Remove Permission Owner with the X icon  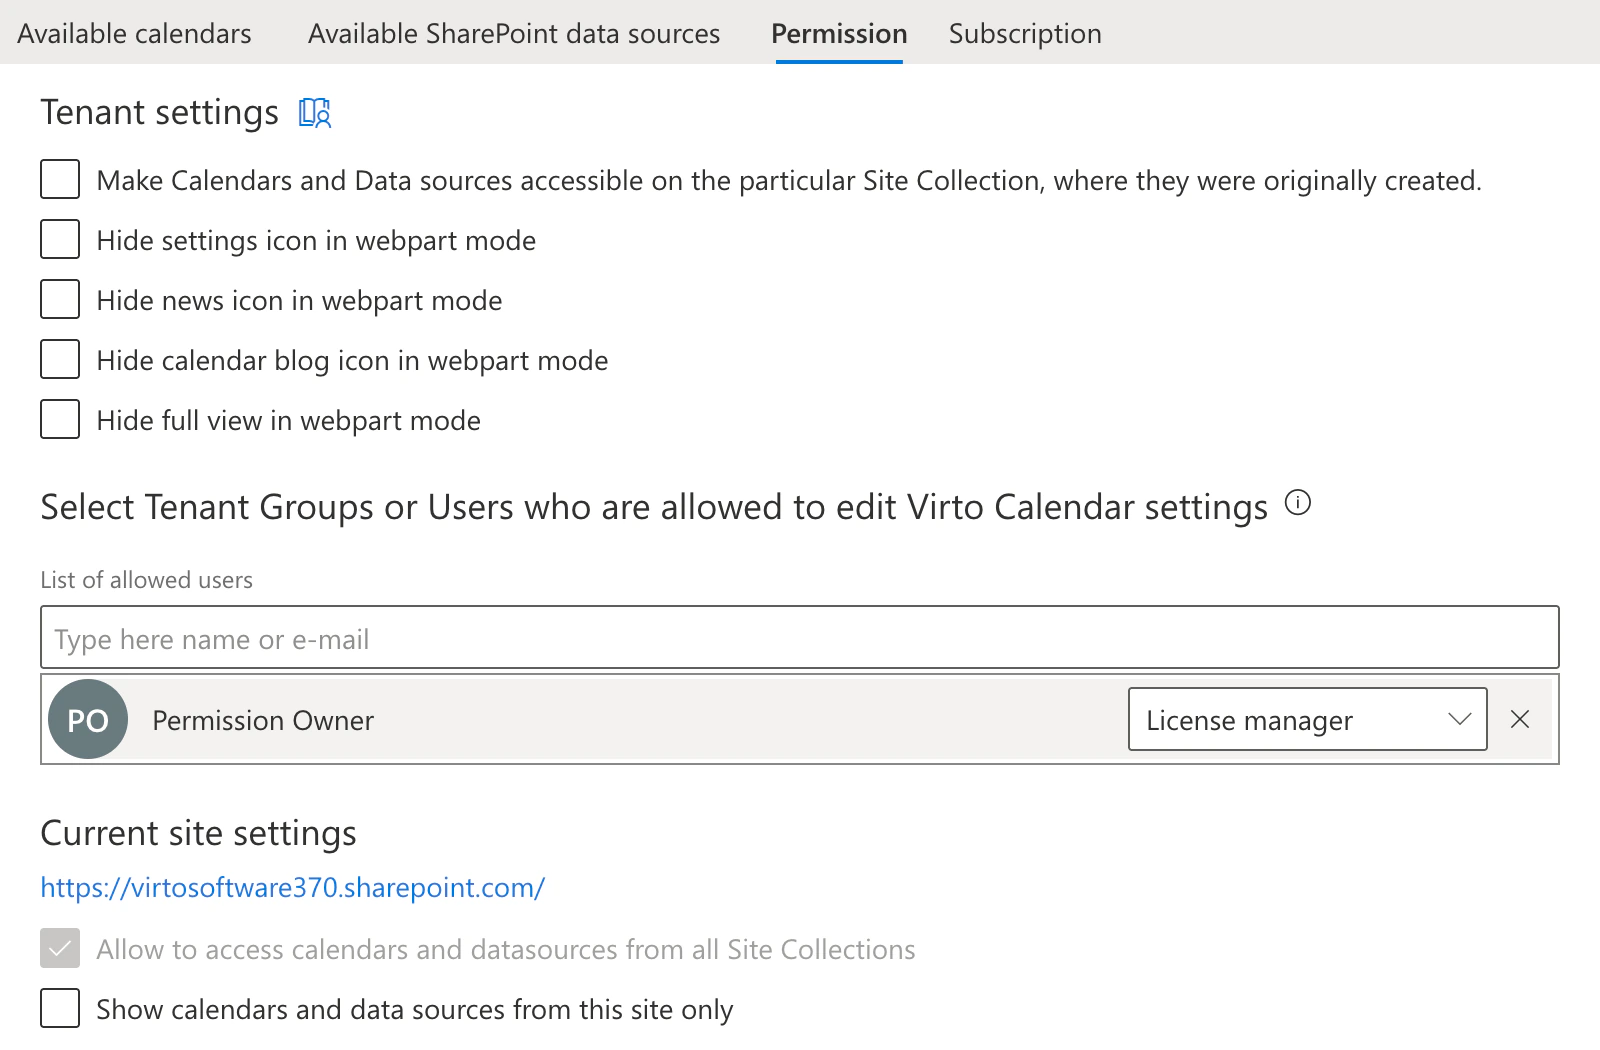click(1520, 719)
